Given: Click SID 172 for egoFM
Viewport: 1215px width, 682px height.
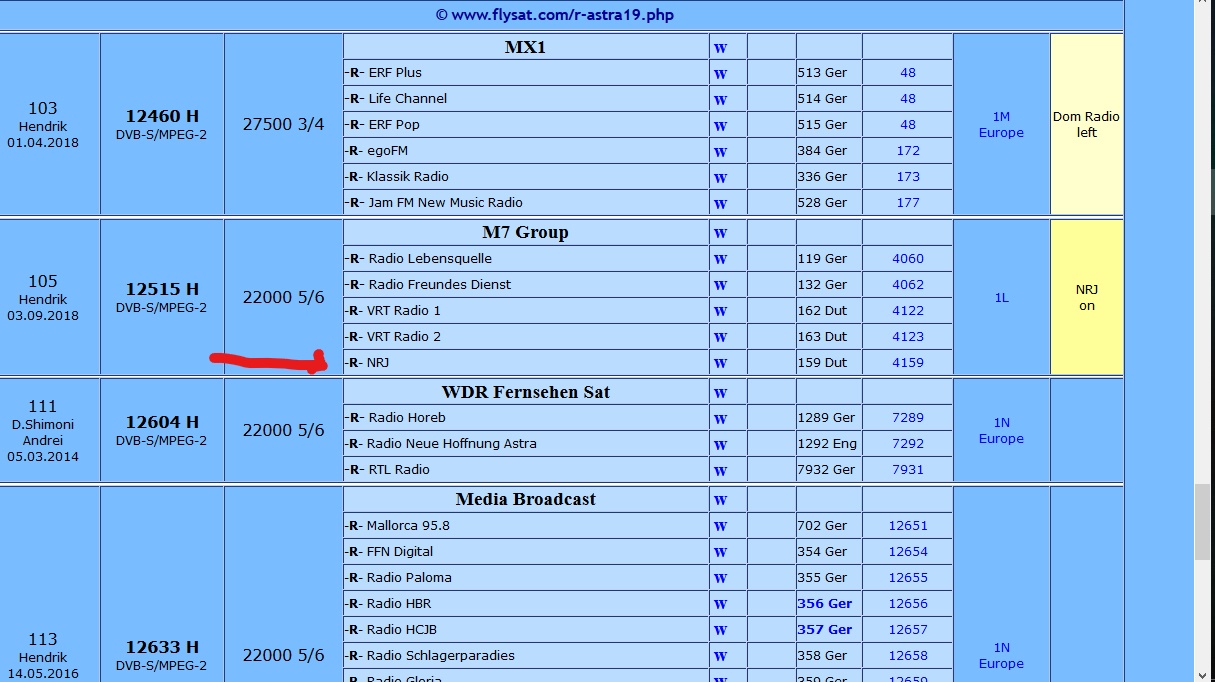Looking at the screenshot, I should pyautogui.click(x=908, y=151).
